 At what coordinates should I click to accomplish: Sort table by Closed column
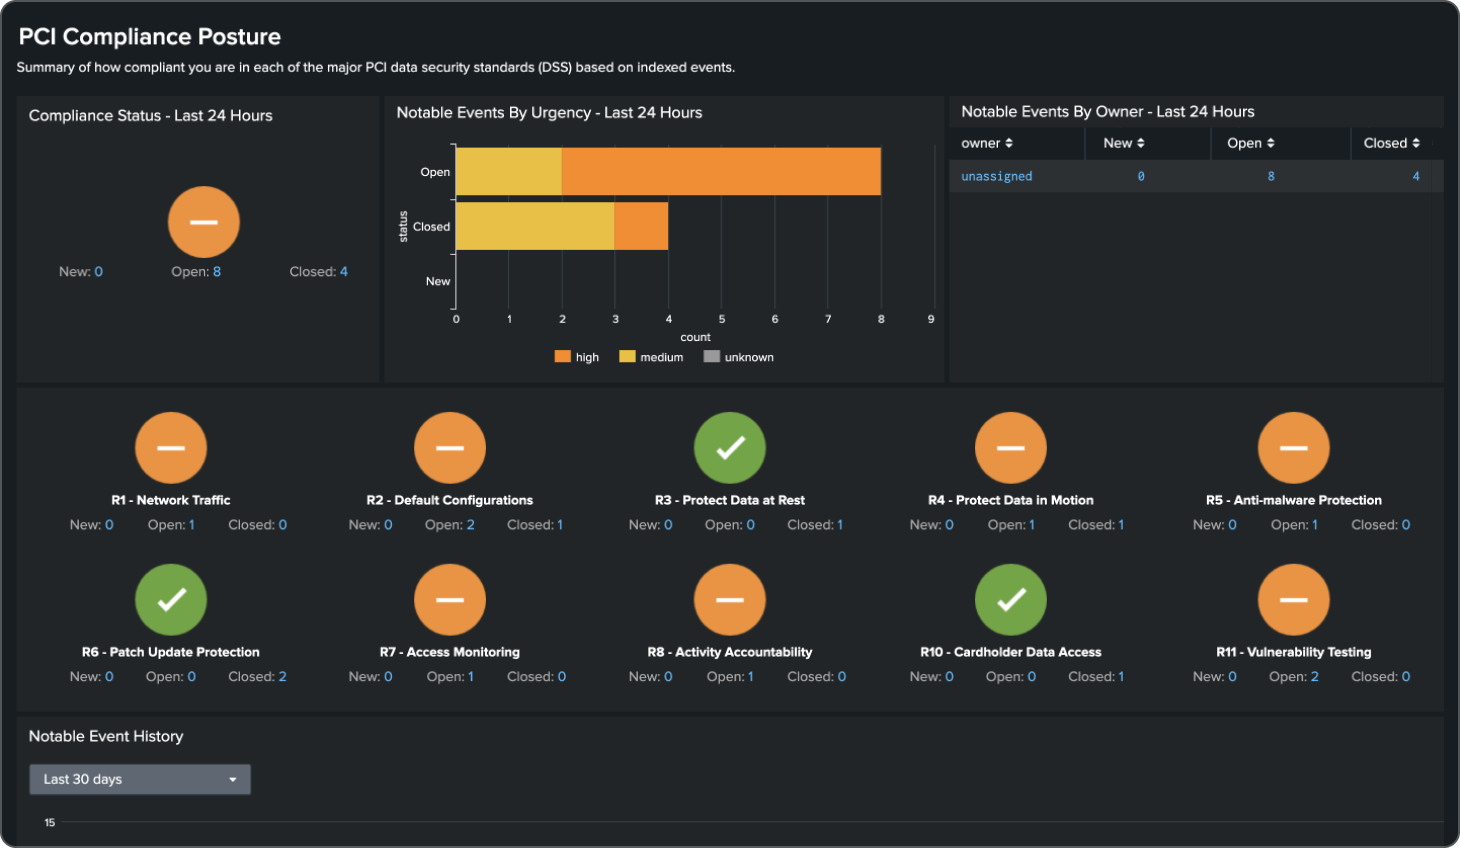(x=1392, y=143)
